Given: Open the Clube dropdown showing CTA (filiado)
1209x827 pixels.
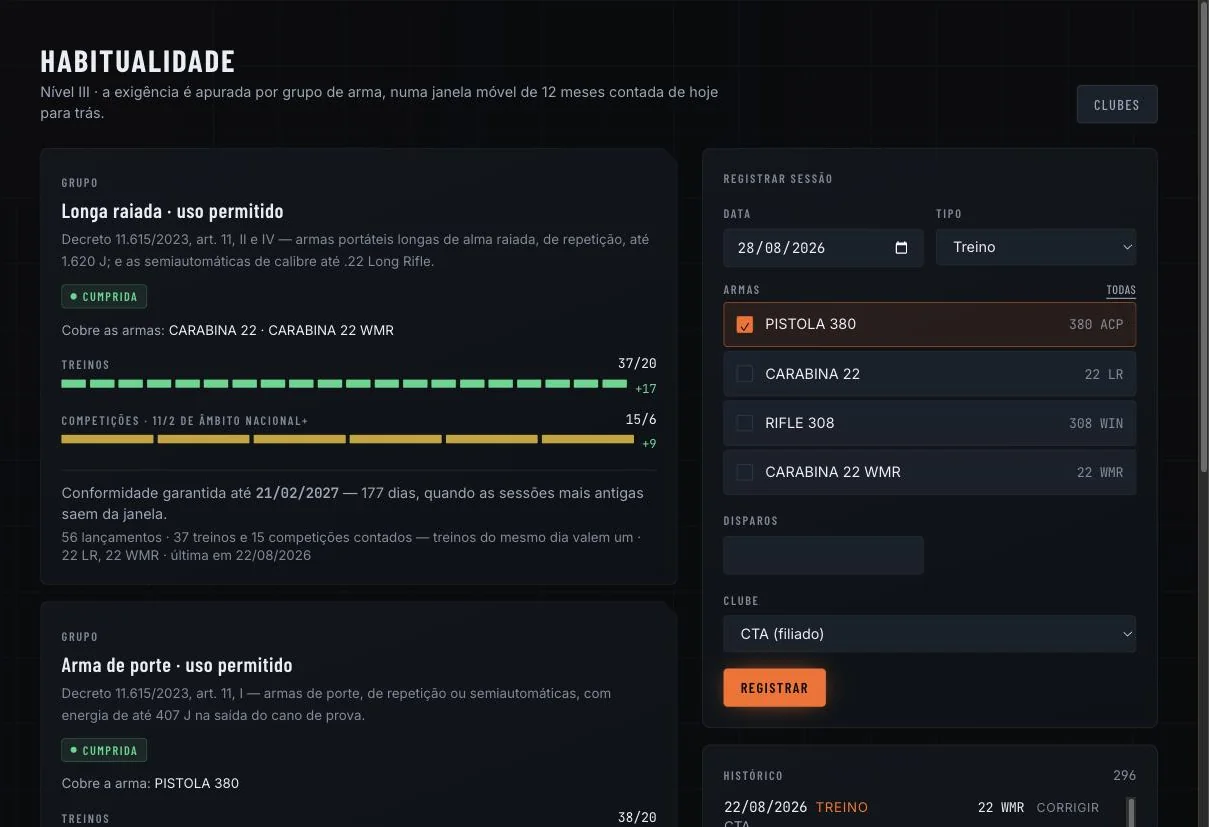Looking at the screenshot, I should point(930,634).
